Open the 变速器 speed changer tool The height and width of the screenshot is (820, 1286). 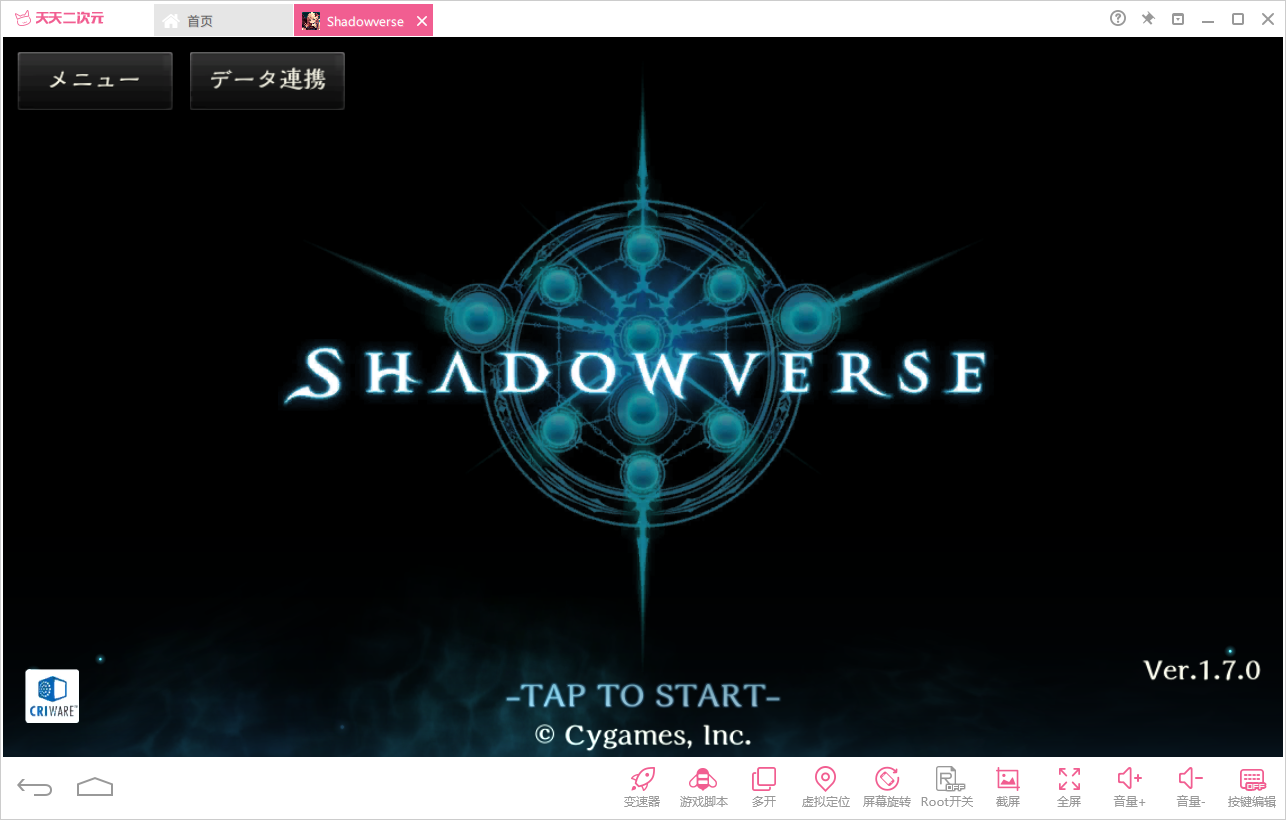[x=642, y=787]
